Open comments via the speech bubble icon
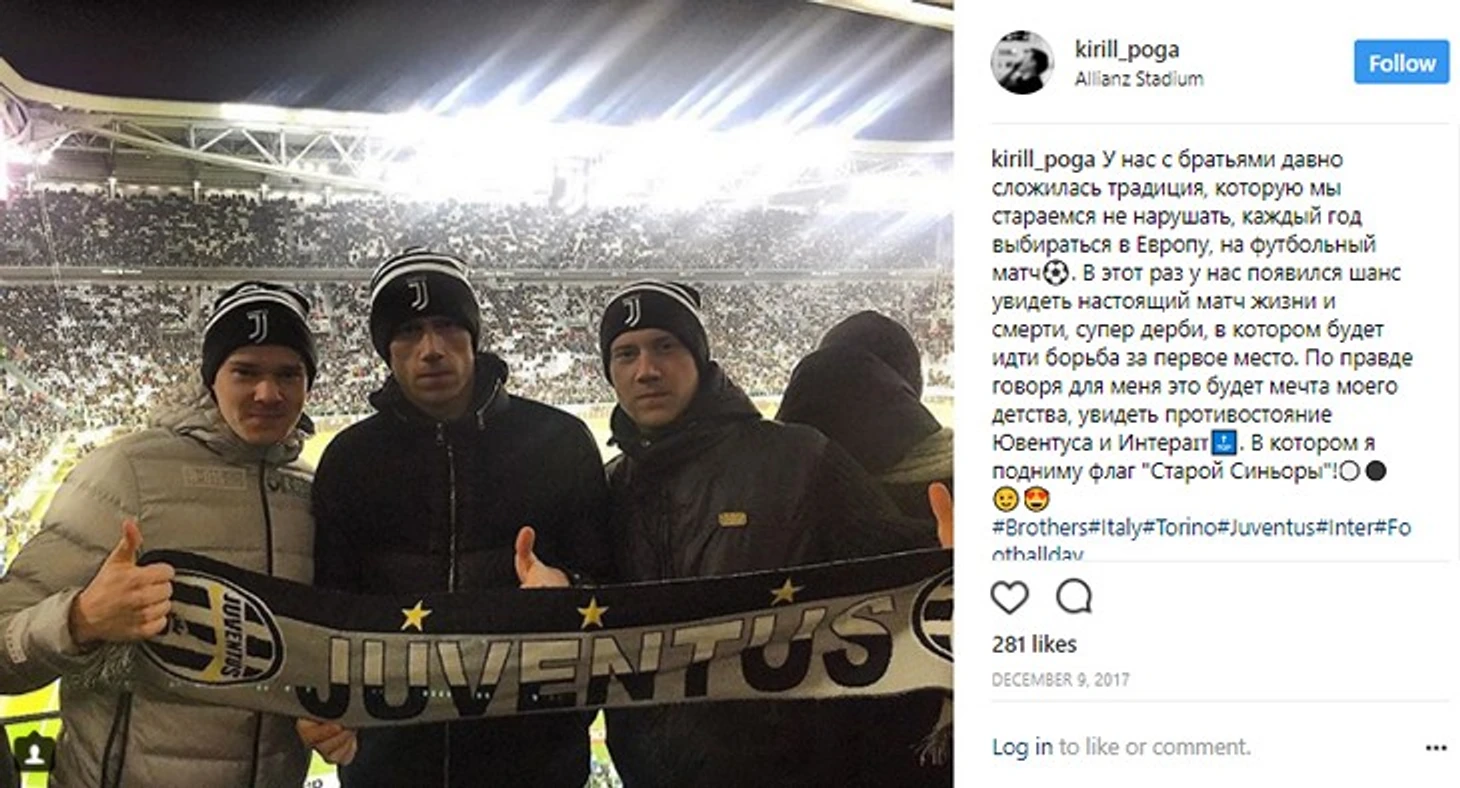This screenshot has height=788, width=1460. [x=1074, y=597]
